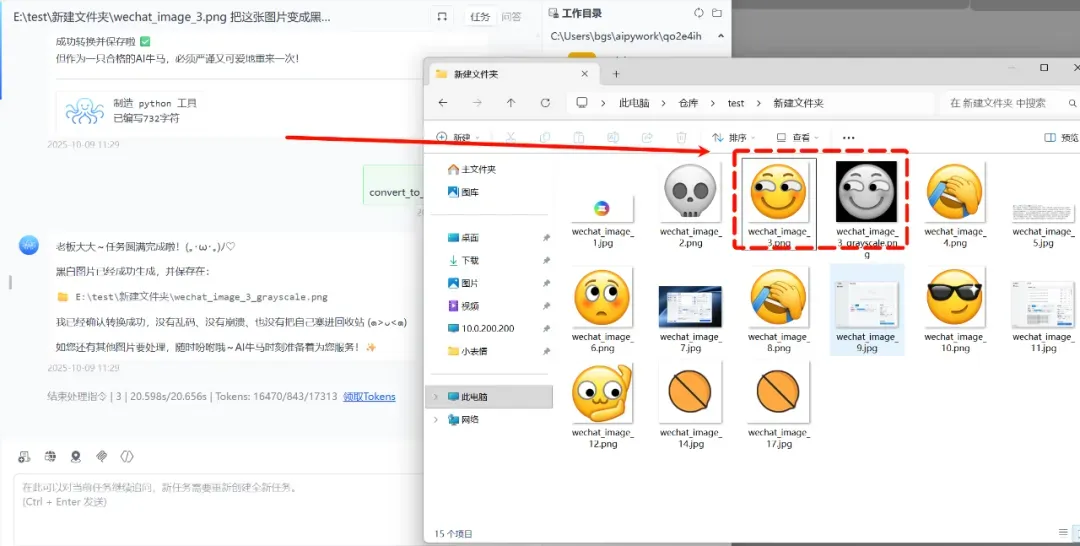This screenshot has width=1080, height=546.
Task: Unpin 桌面 using its pin icon
Action: (546, 238)
